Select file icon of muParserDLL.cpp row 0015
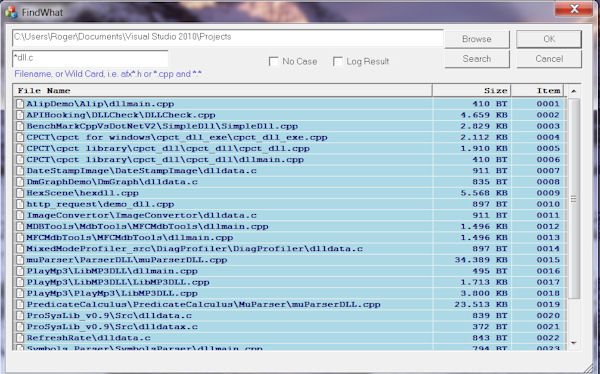This screenshot has width=600, height=374. click(x=20, y=260)
